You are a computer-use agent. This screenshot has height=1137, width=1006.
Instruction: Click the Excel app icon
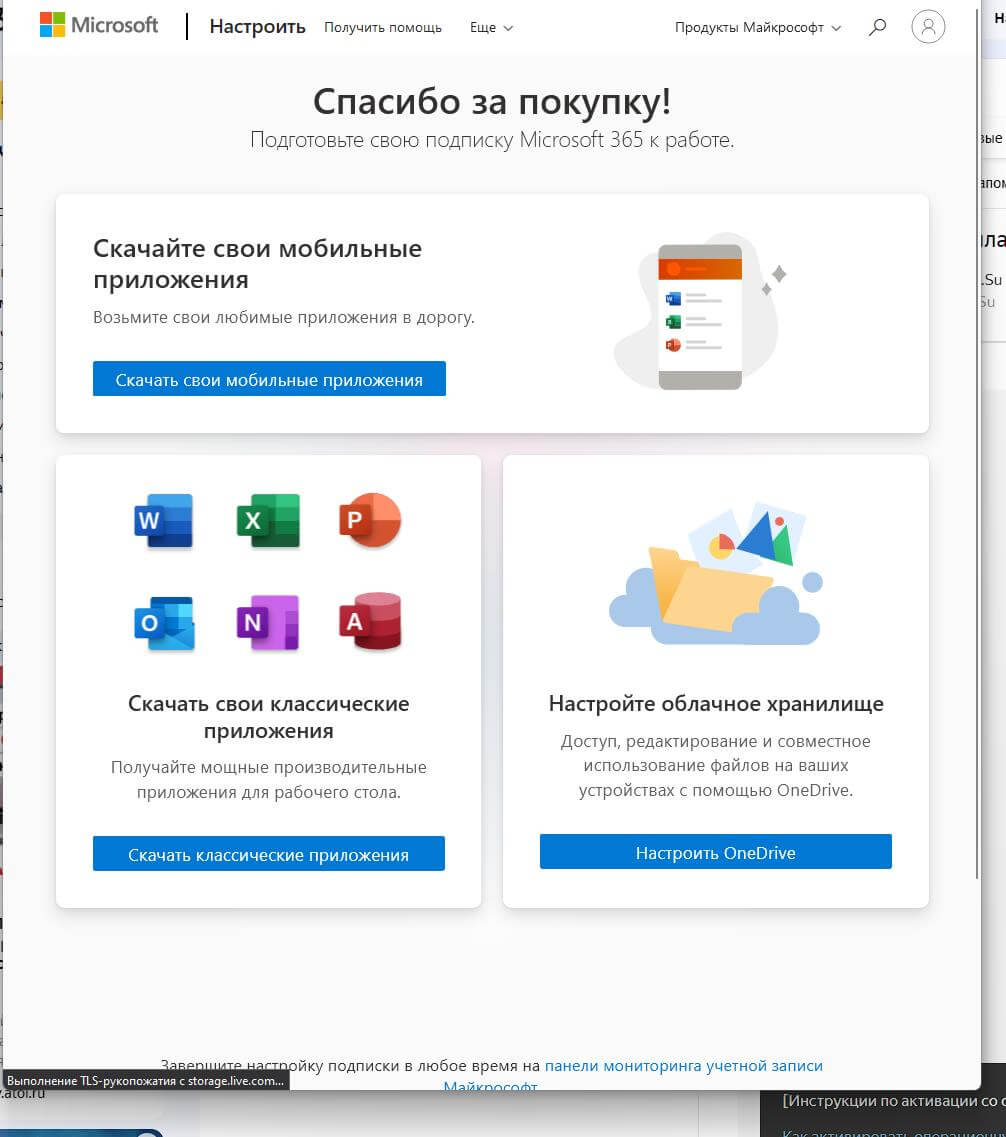tap(268, 521)
